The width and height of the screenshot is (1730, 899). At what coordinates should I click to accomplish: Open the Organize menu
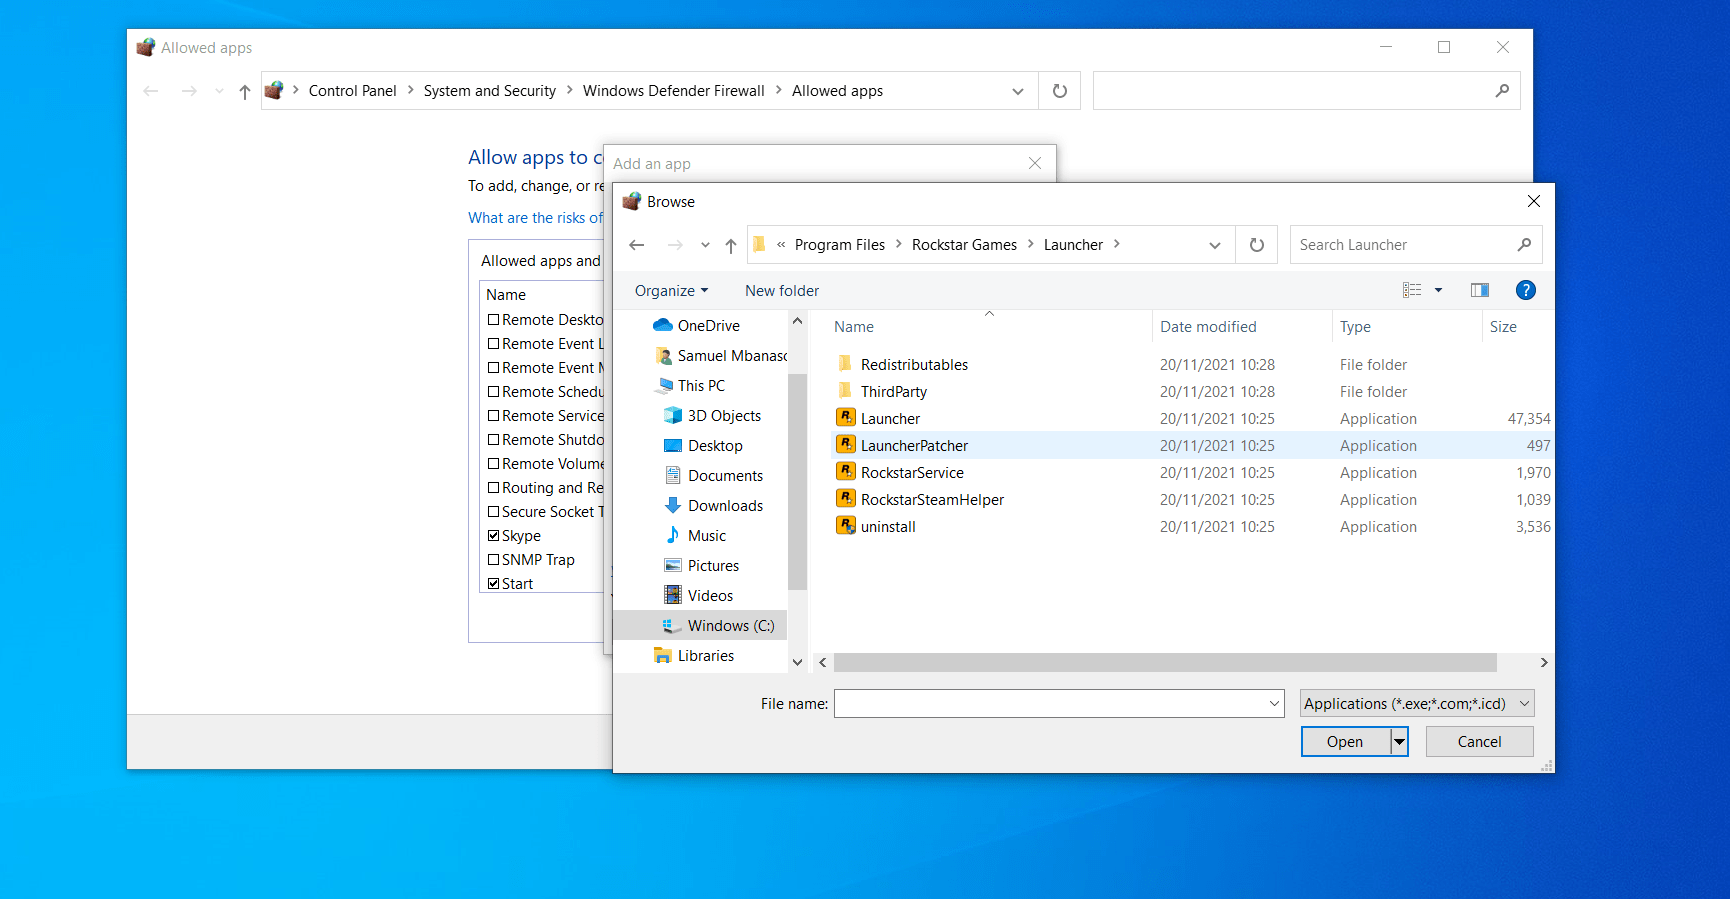pyautogui.click(x=671, y=291)
